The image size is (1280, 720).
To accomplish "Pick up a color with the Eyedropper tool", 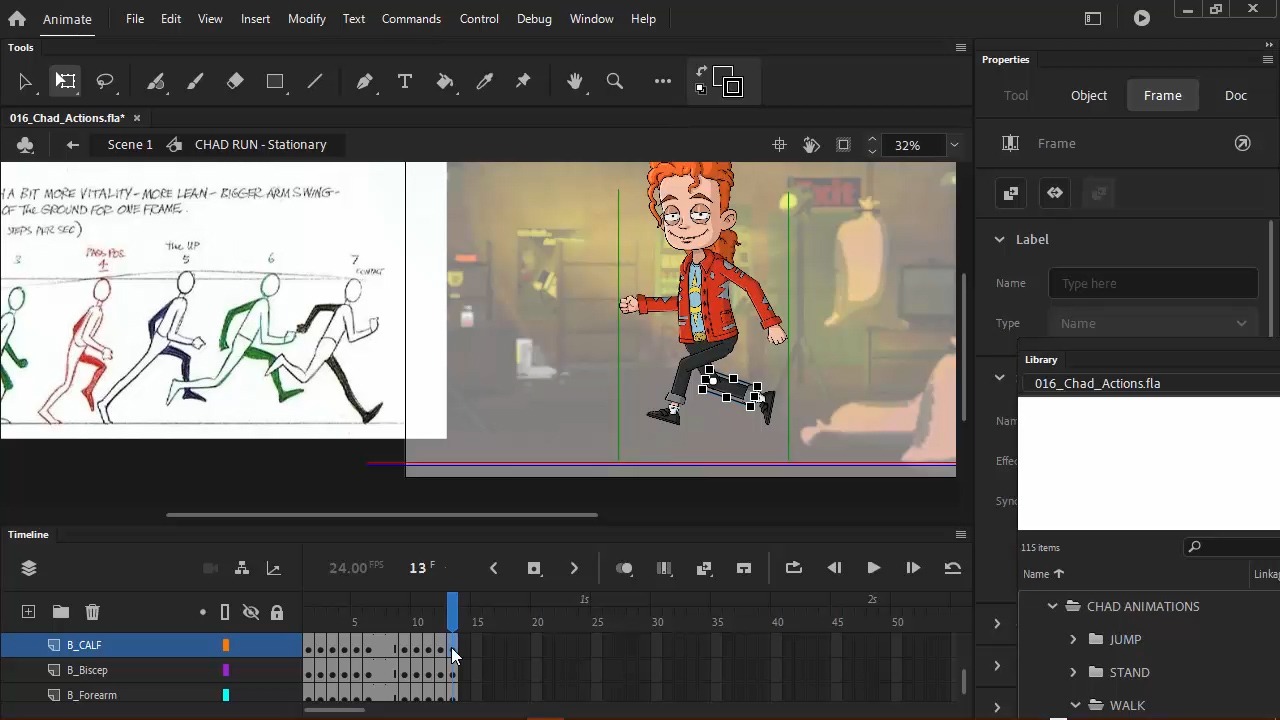I will tap(485, 81).
